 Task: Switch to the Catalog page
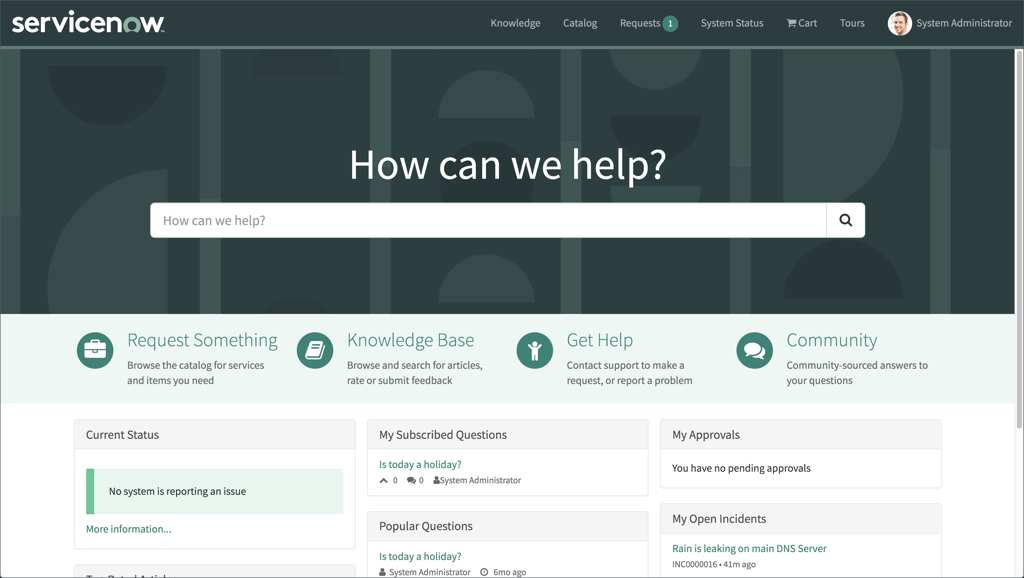point(580,22)
